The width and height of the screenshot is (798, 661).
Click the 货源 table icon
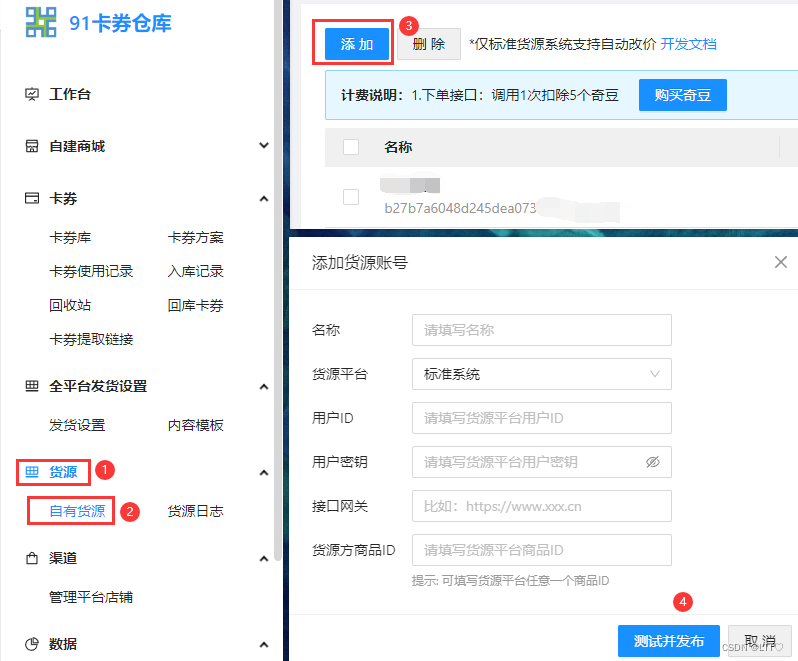click(x=32, y=472)
